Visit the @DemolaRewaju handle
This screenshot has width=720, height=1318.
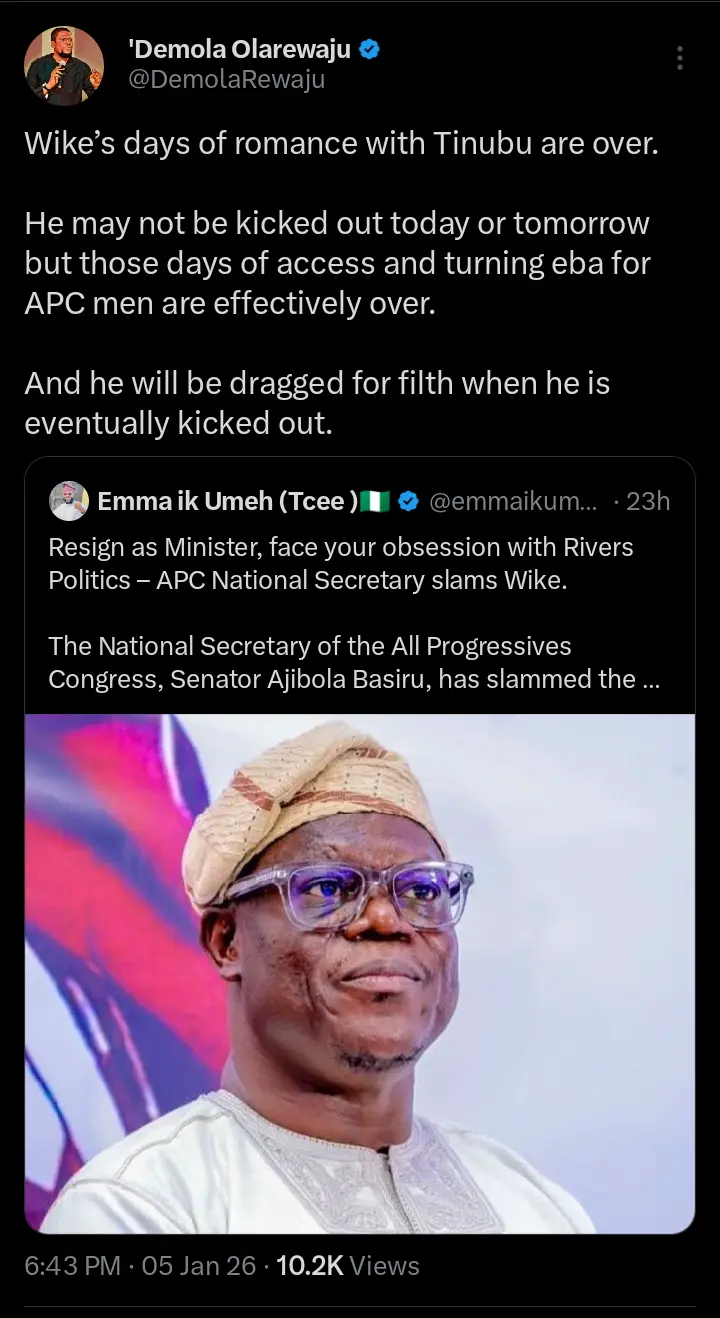coord(226,80)
